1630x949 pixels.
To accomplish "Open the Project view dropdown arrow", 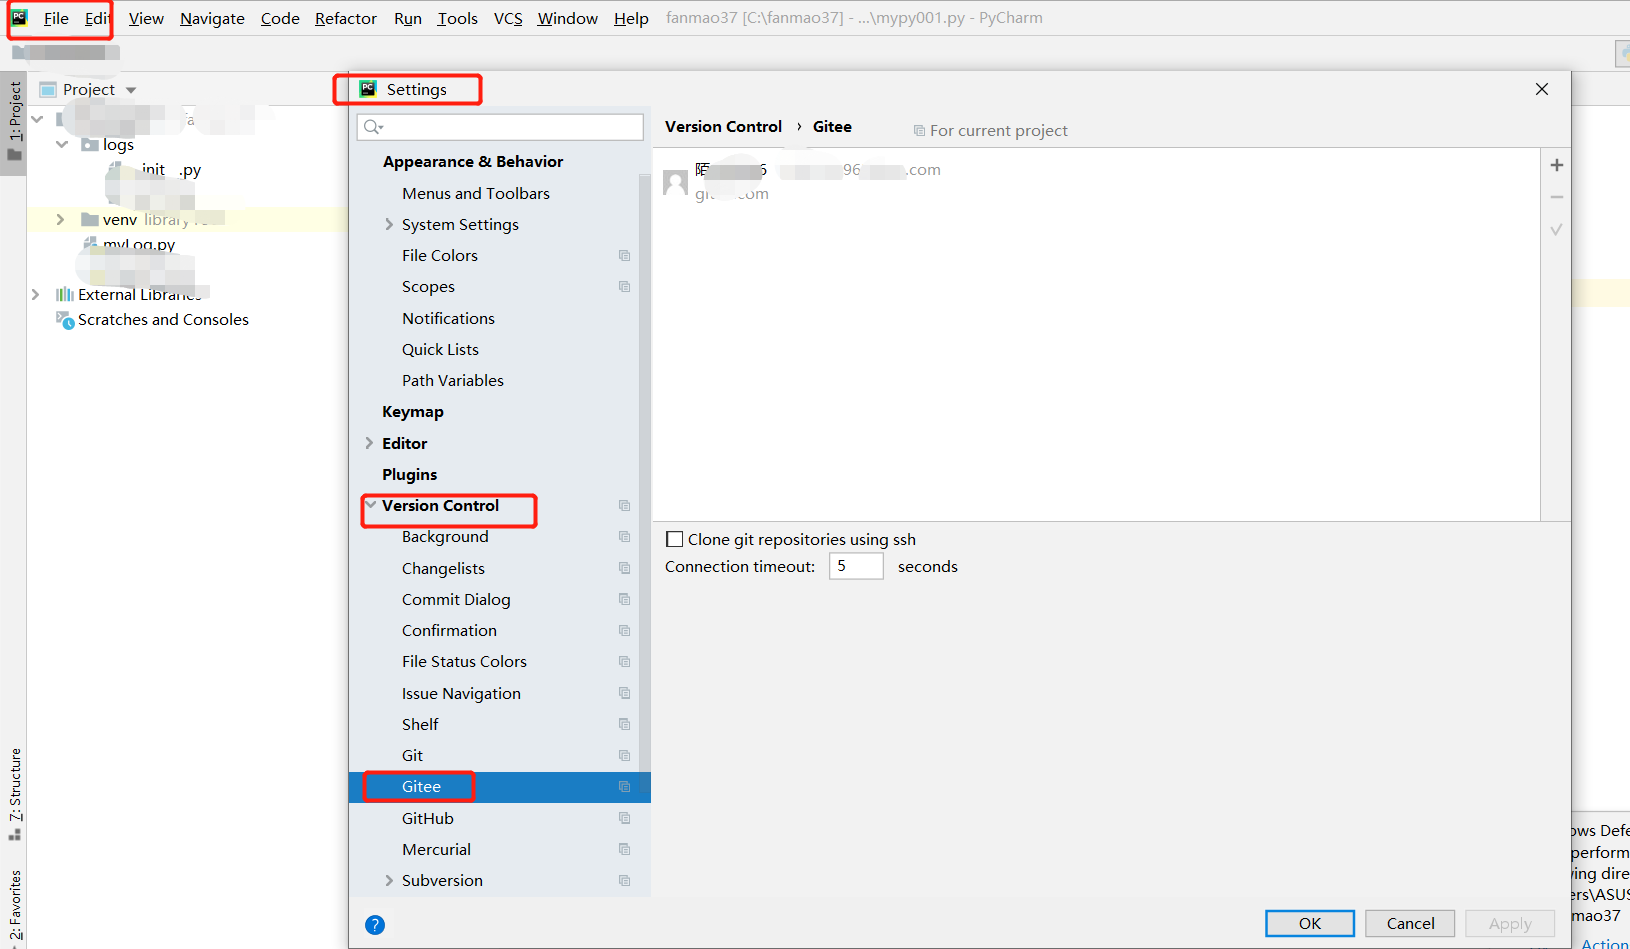I will click(x=131, y=90).
